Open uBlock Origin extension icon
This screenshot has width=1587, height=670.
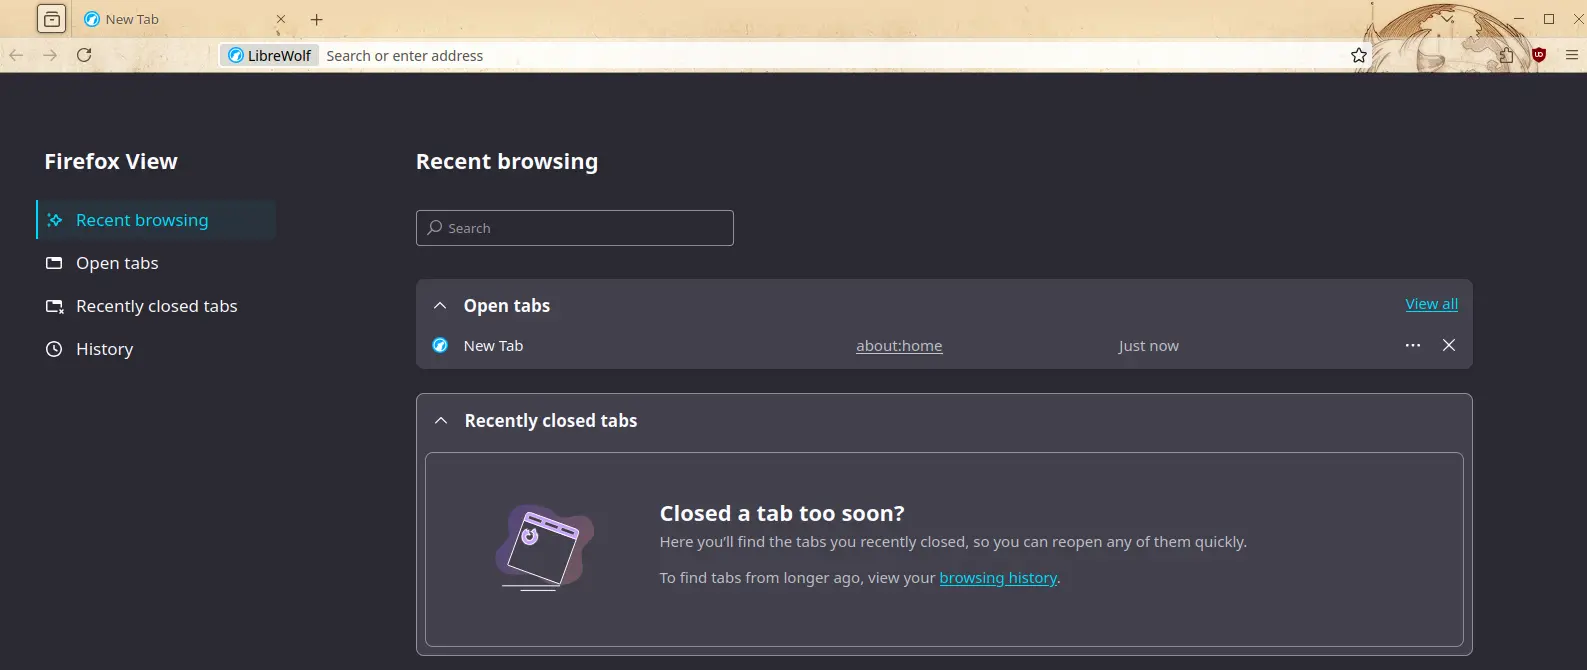coord(1539,55)
